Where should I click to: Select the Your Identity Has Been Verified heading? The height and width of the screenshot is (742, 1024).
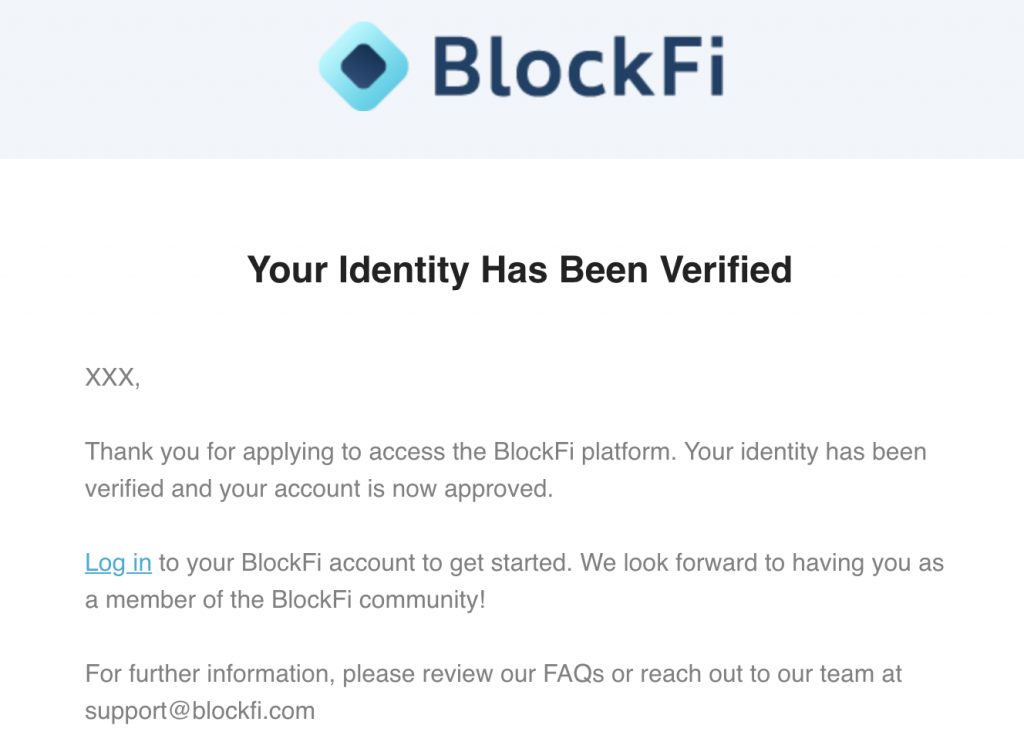pos(519,269)
